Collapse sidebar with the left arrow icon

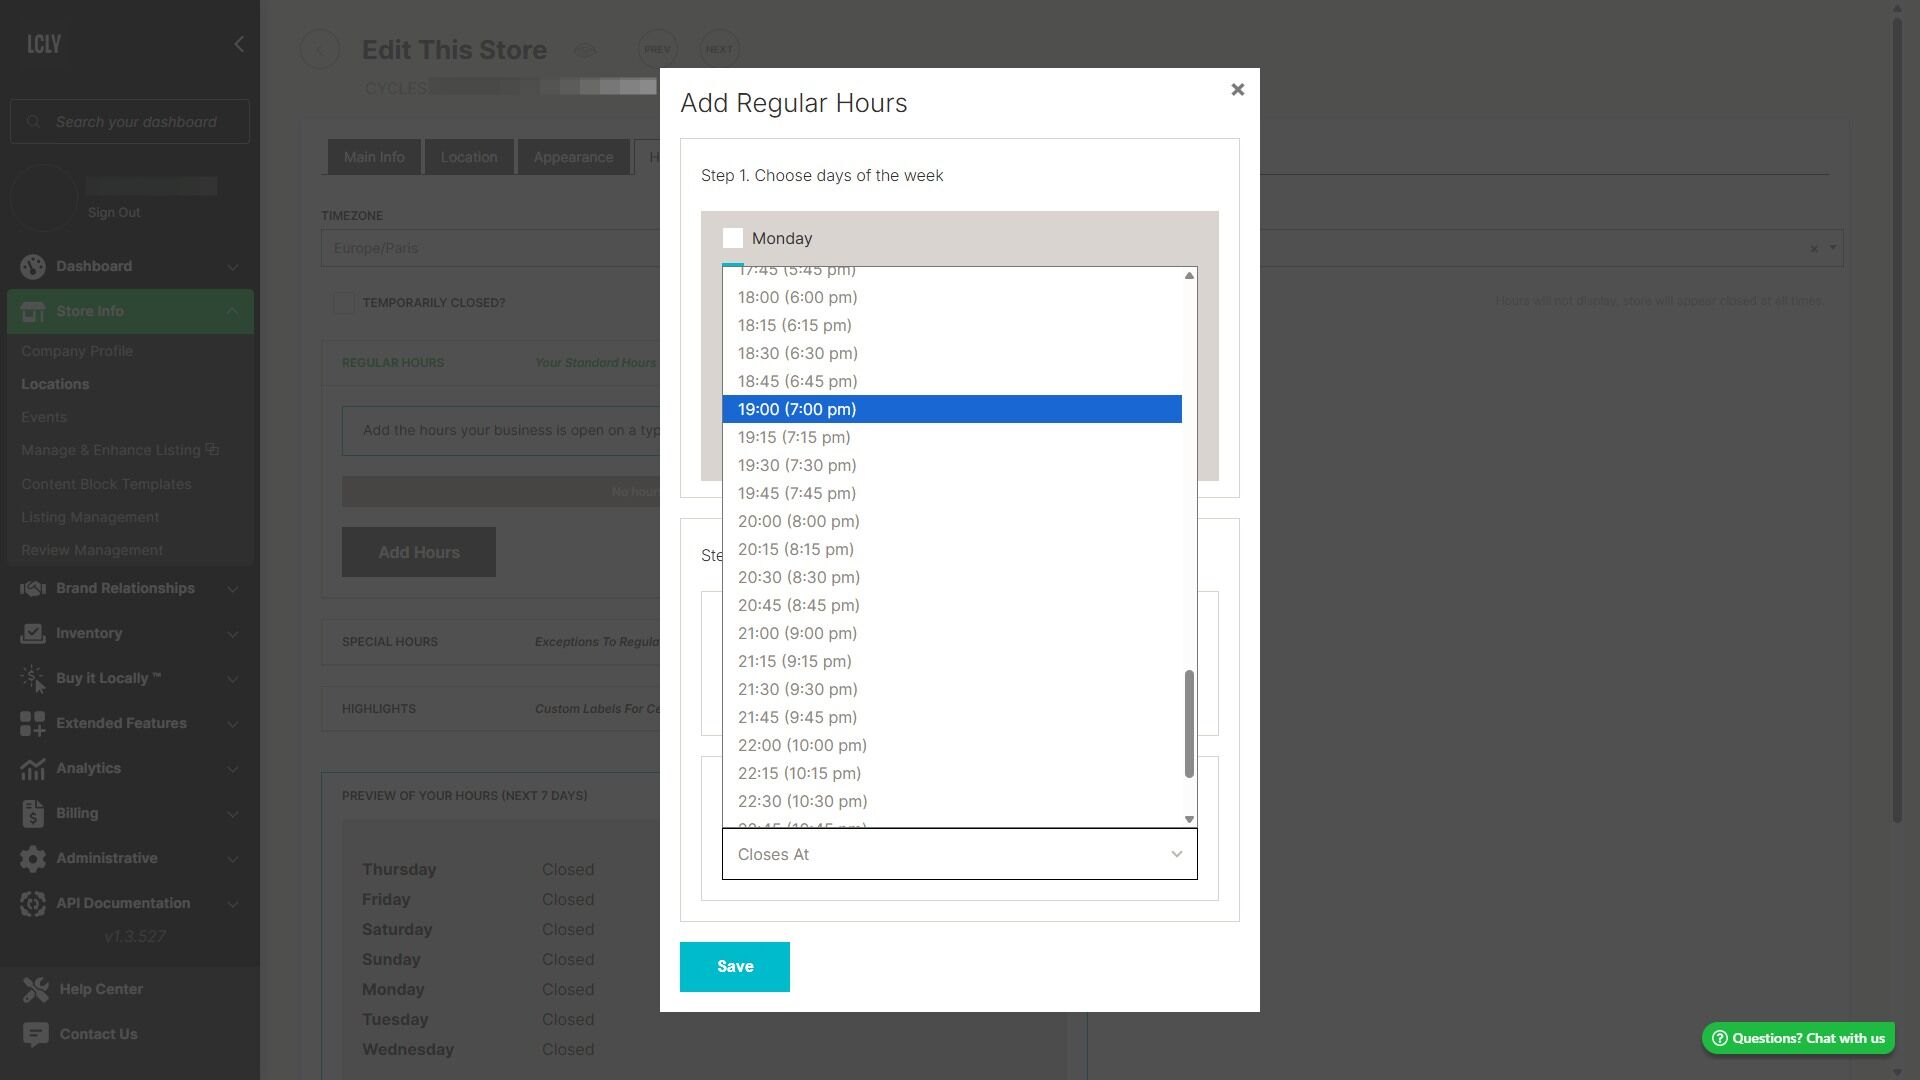click(x=238, y=44)
